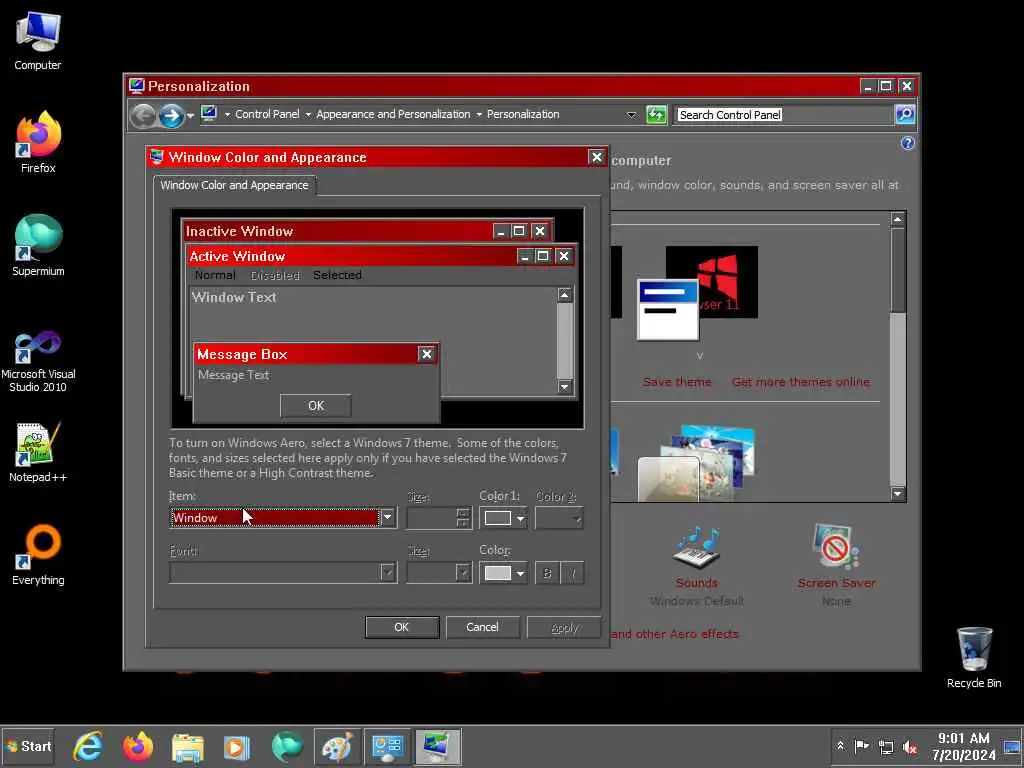1024x768 pixels.
Task: Select the high contrast theme thumbnail
Action: pos(697,293)
